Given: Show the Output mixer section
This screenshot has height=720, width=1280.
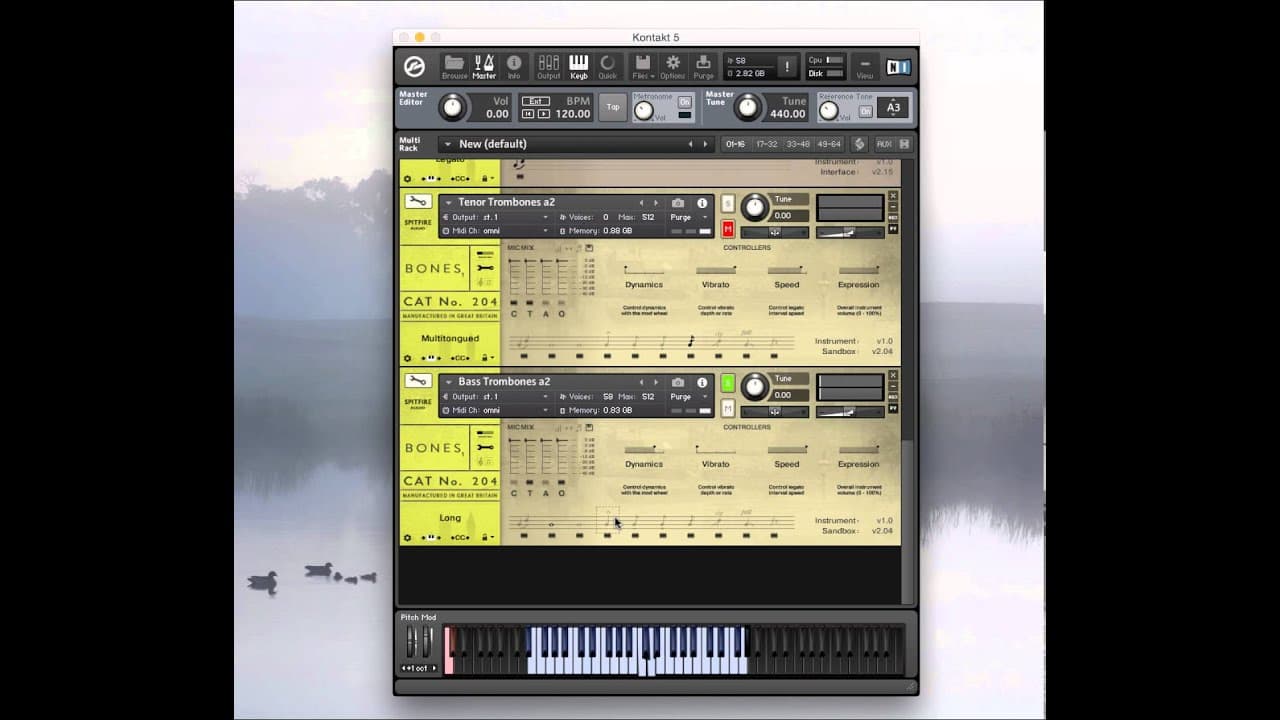Looking at the screenshot, I should [549, 67].
